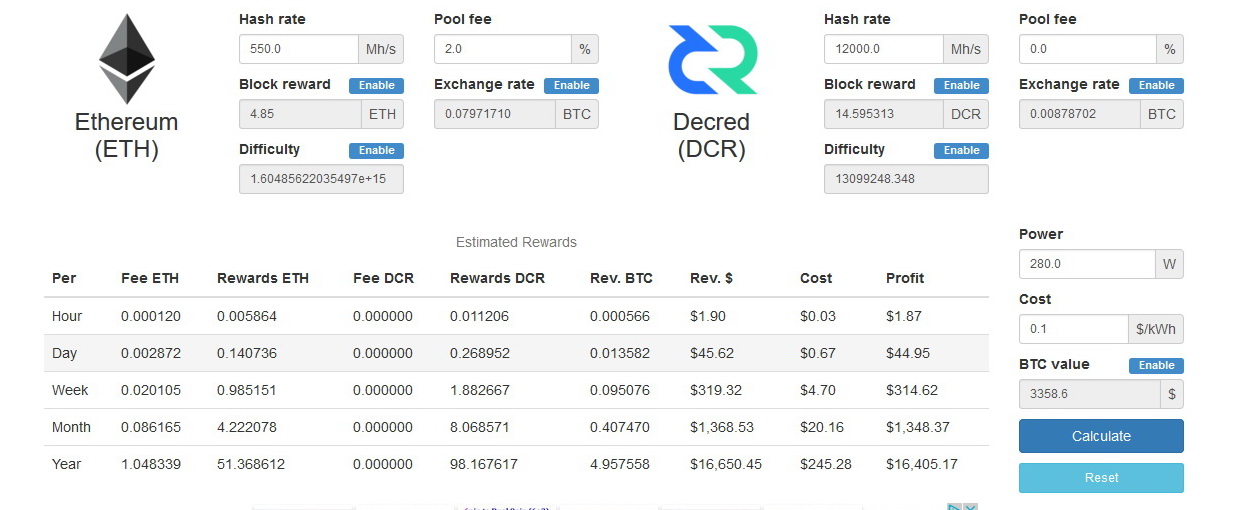Image resolution: width=1253 pixels, height=510 pixels.
Task: Click the Day row label
Action: click(65, 353)
